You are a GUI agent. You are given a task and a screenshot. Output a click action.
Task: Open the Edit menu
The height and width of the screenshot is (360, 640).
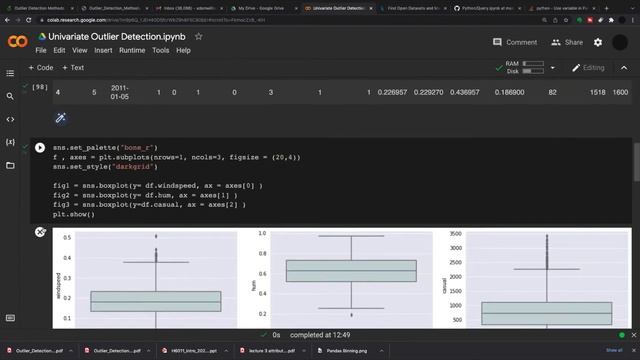point(59,50)
